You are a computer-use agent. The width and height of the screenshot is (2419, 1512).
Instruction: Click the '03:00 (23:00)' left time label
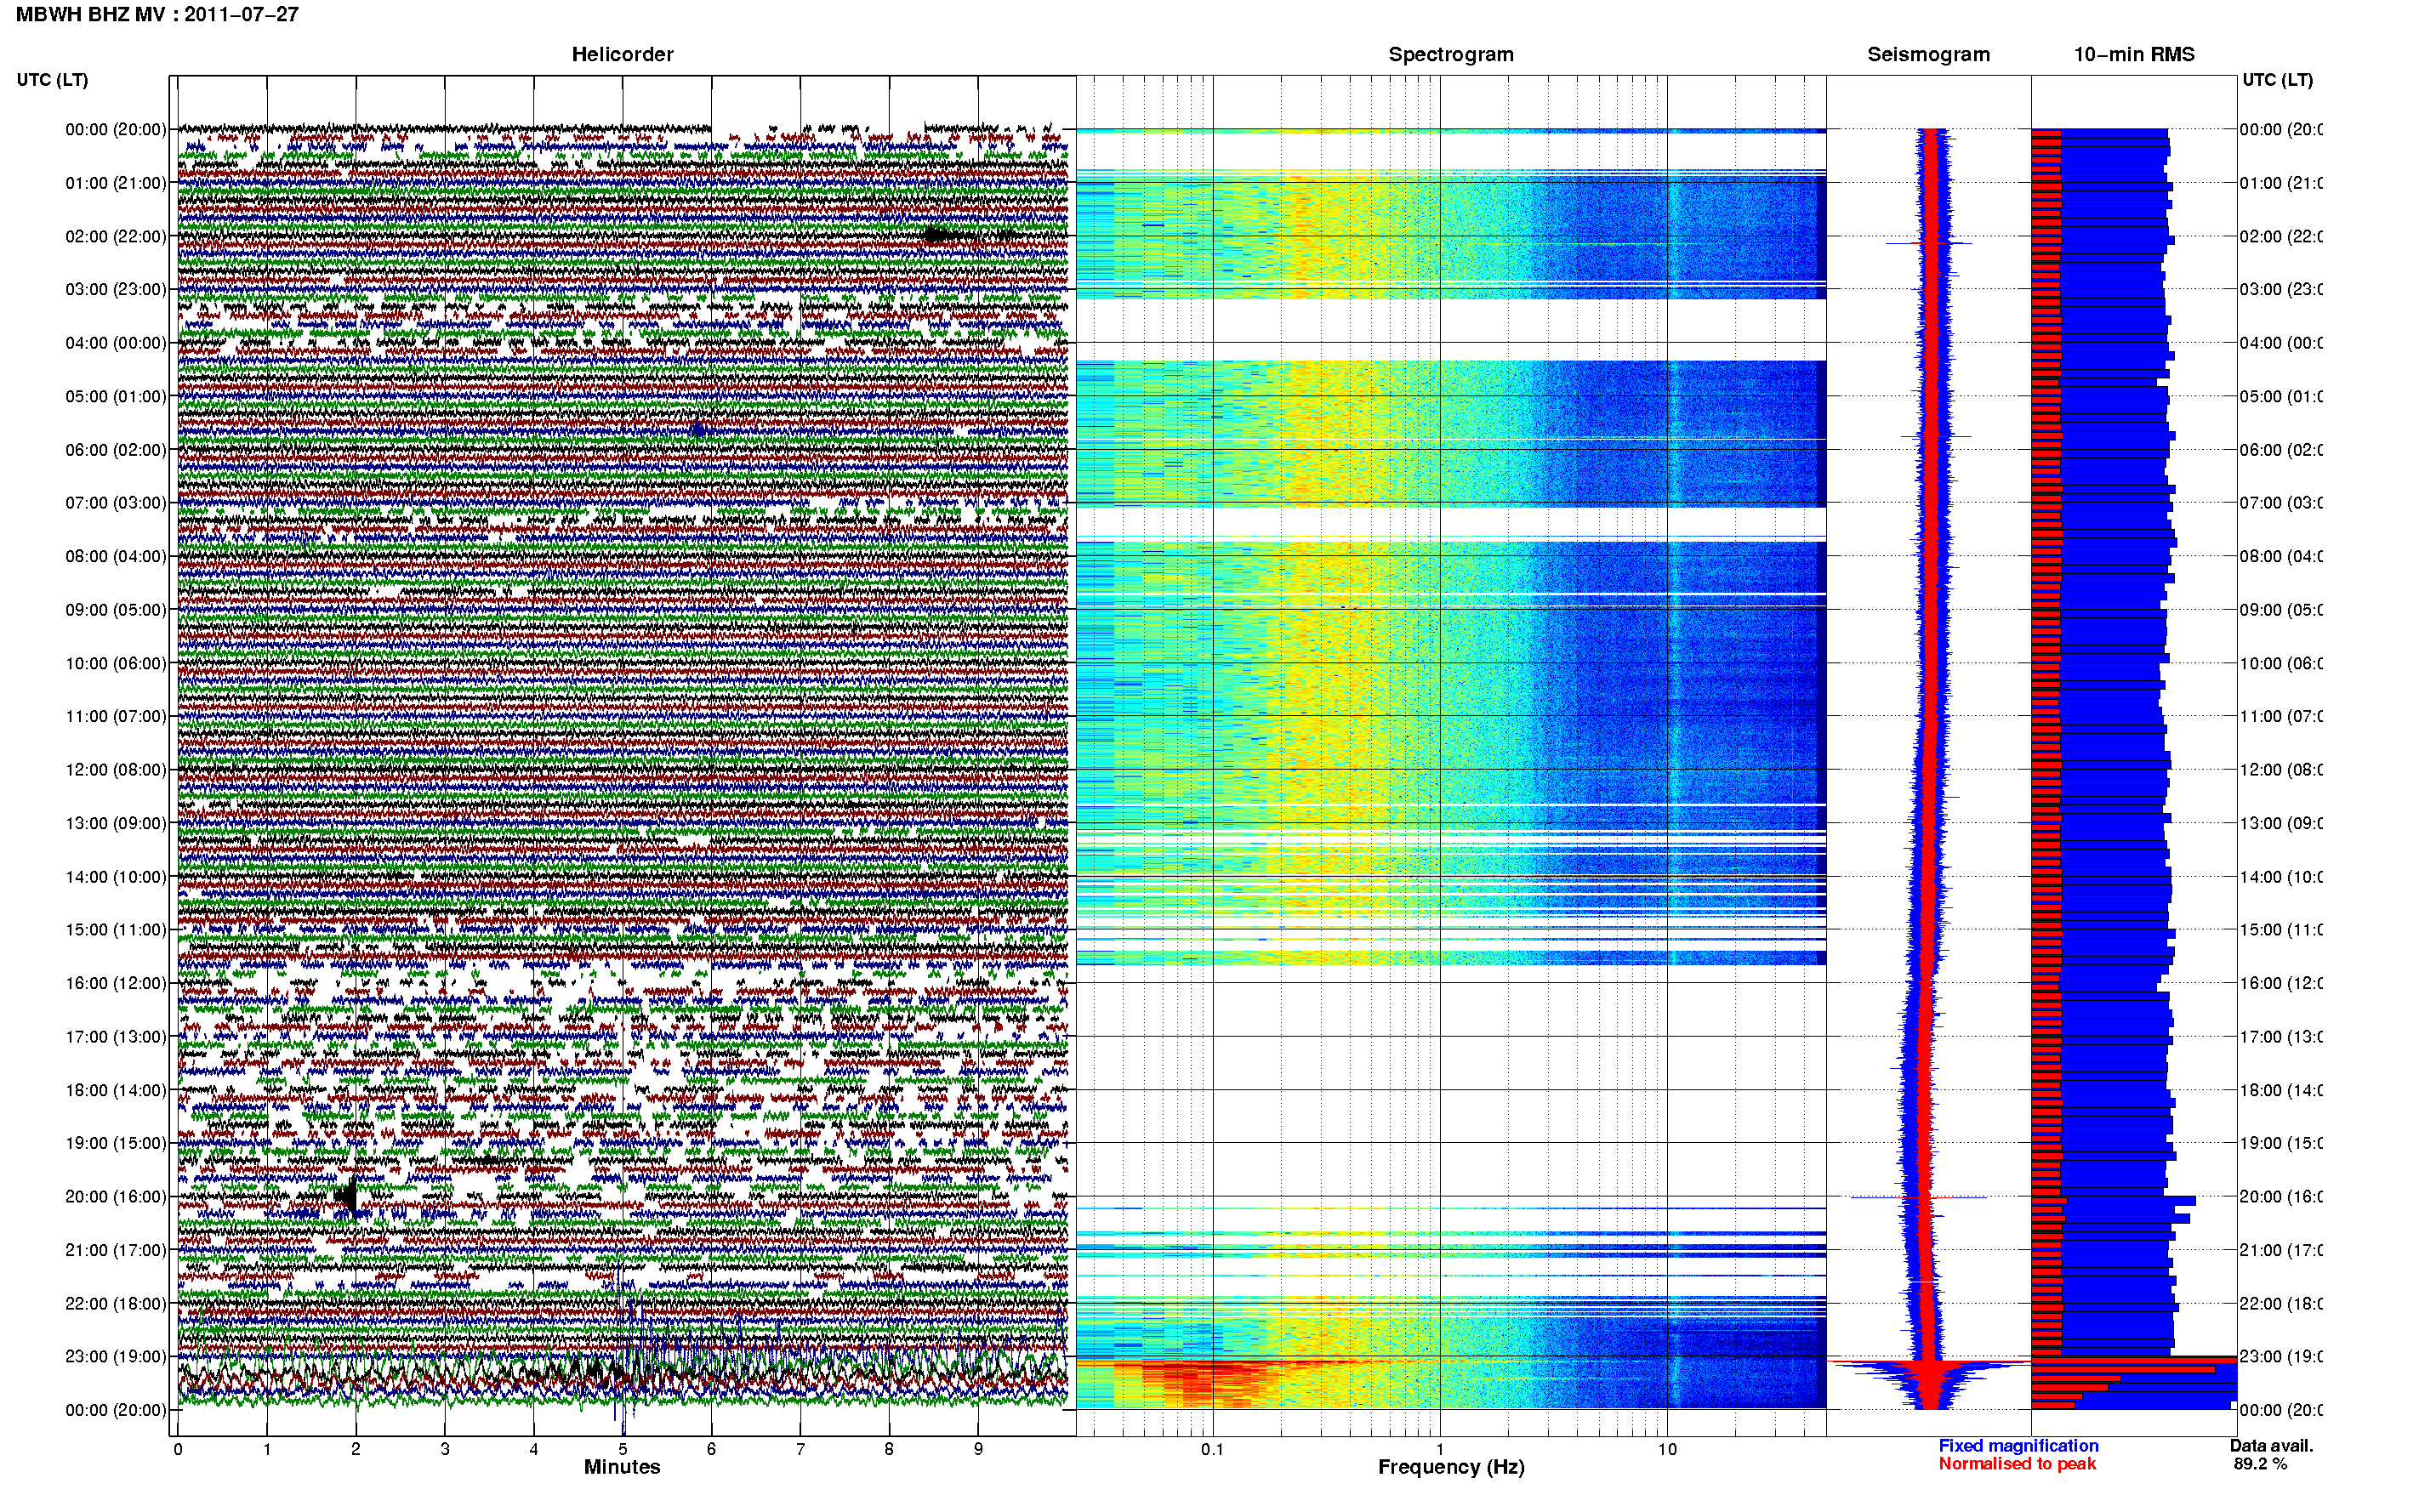tap(116, 289)
